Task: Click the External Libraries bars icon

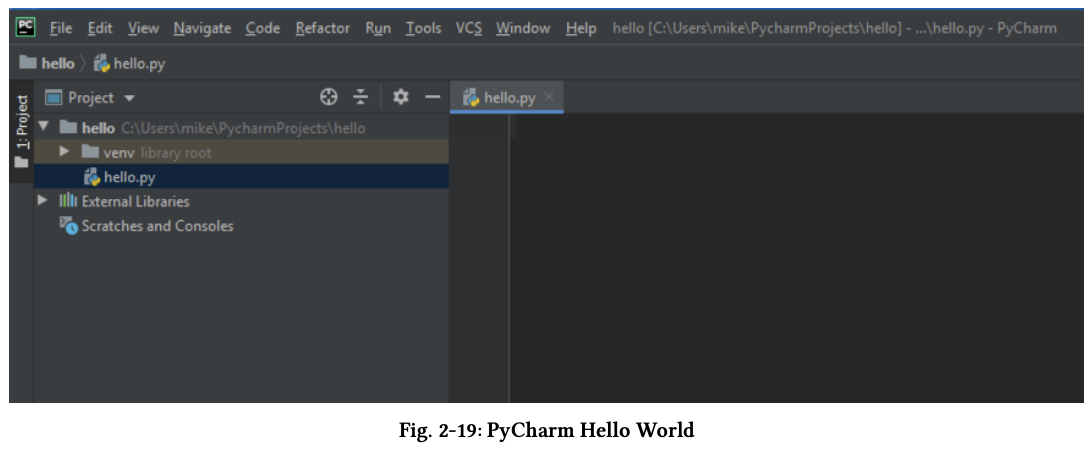Action: (68, 201)
